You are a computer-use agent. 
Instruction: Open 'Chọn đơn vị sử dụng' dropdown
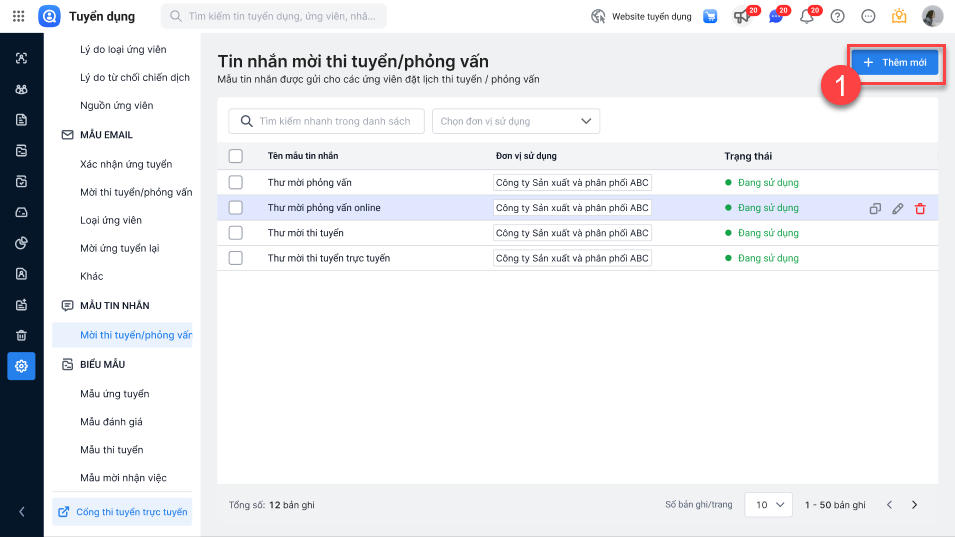click(515, 121)
